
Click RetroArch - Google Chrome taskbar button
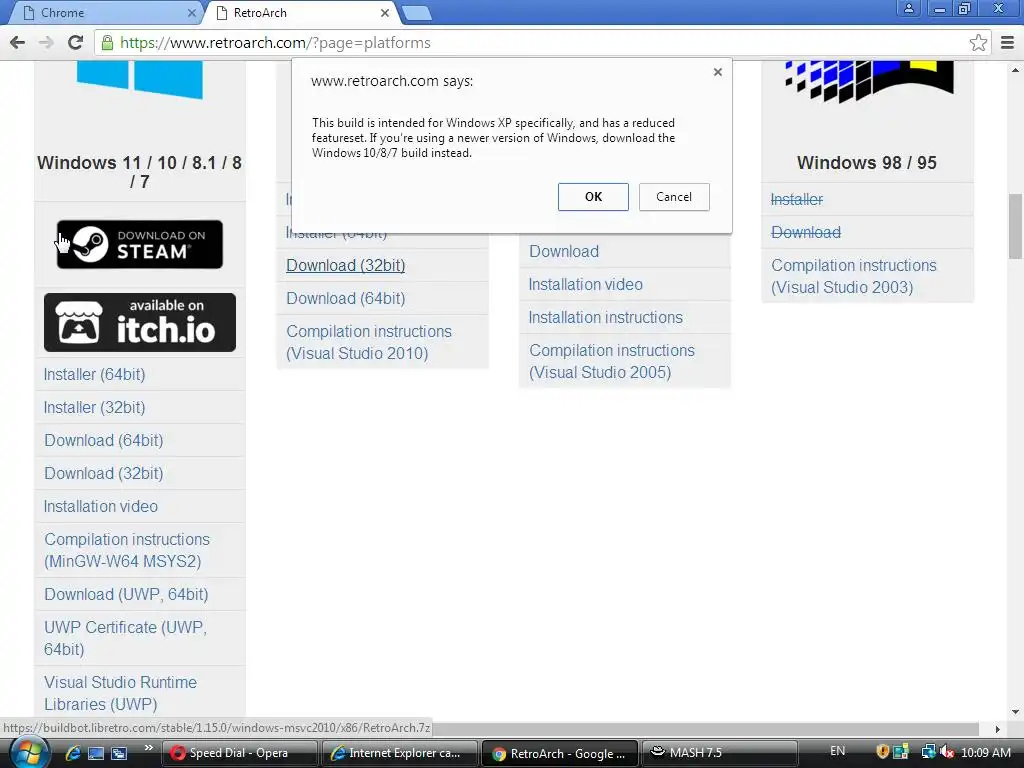tap(559, 753)
